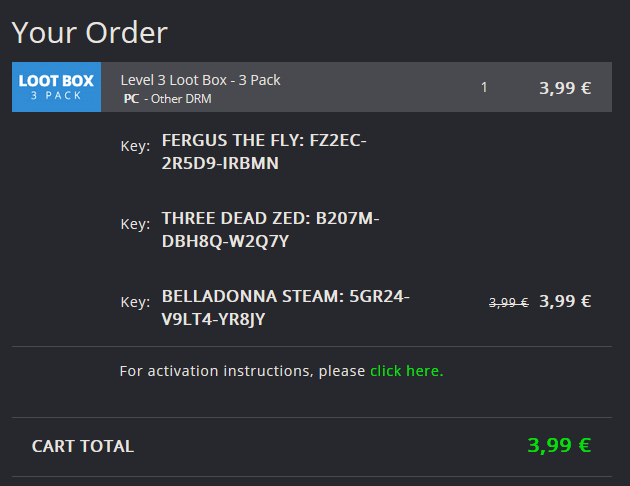This screenshot has width=630, height=486.
Task: Click the gray Level 3 Loot Box order row
Action: click(x=312, y=87)
